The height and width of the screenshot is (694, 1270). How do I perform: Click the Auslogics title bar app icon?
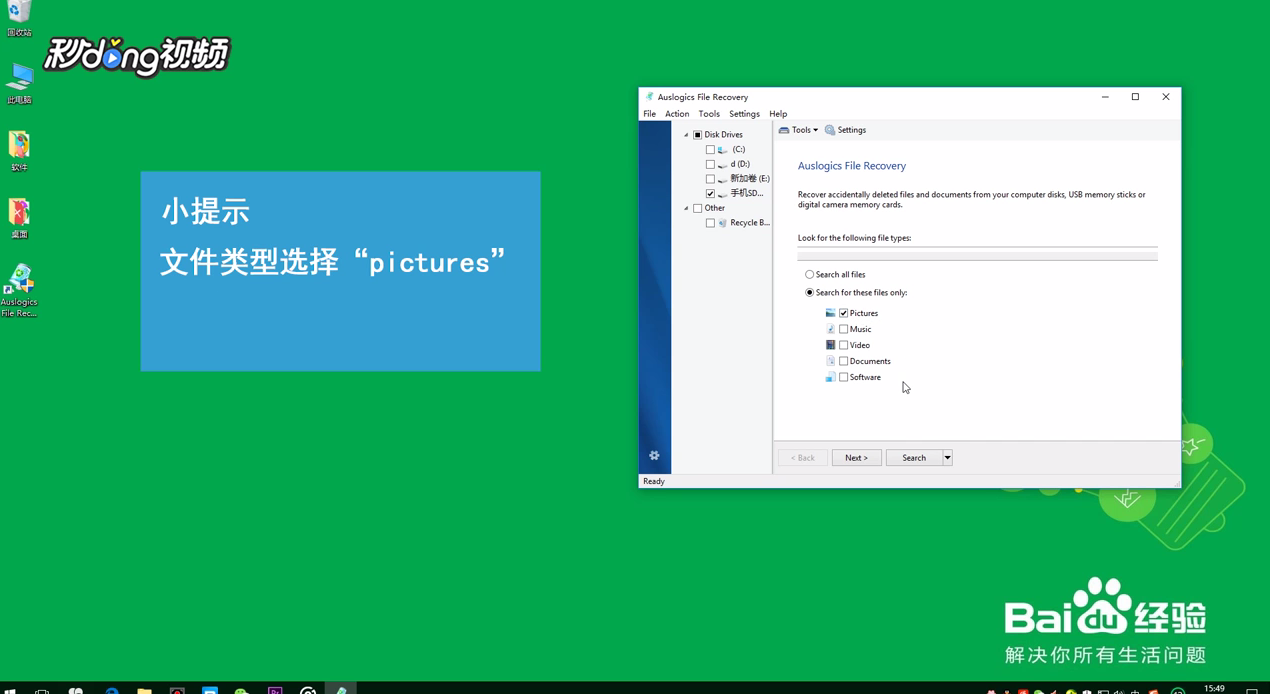pyautogui.click(x=649, y=97)
